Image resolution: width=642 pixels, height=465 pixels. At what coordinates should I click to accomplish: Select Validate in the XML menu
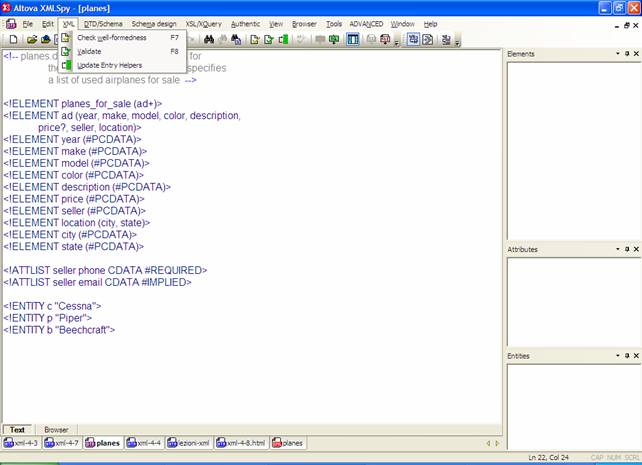tap(89, 51)
